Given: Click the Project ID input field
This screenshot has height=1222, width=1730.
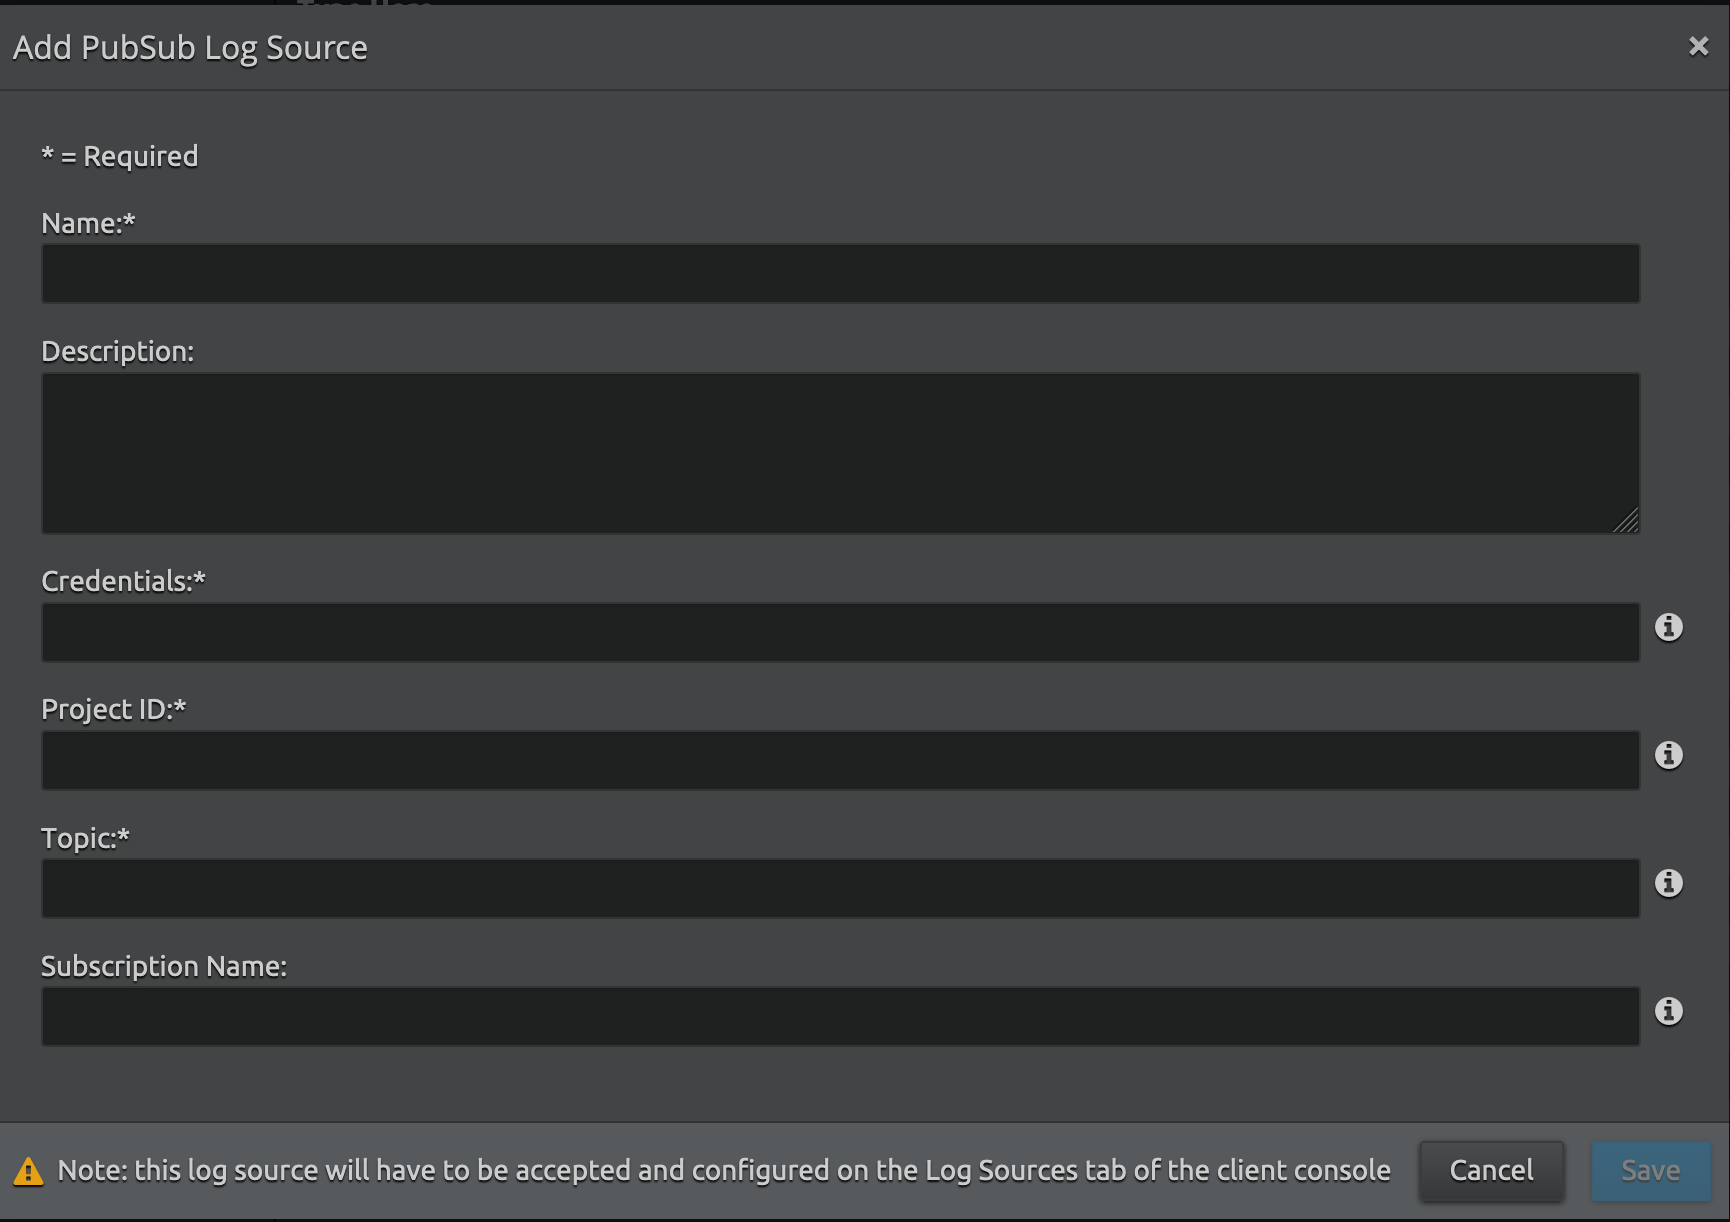Looking at the screenshot, I should [840, 760].
